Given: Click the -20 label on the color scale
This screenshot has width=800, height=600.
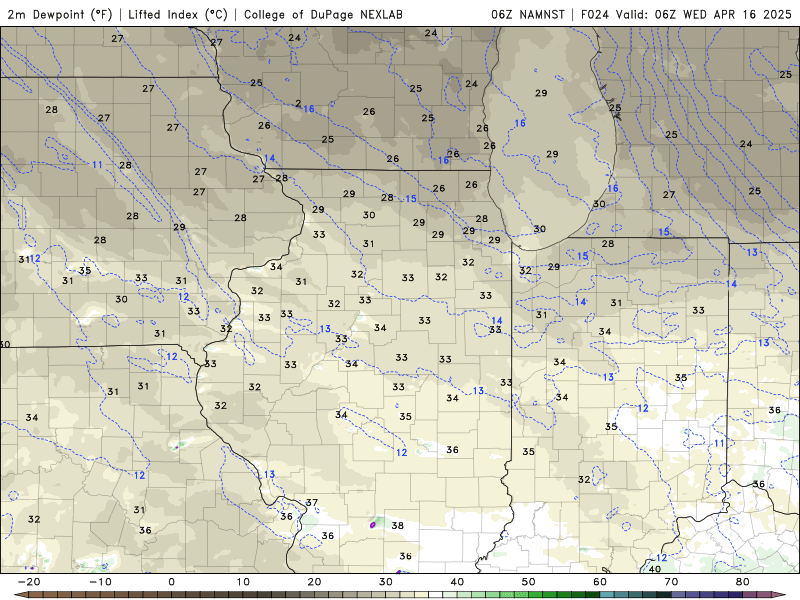Looking at the screenshot, I should 29,582.
